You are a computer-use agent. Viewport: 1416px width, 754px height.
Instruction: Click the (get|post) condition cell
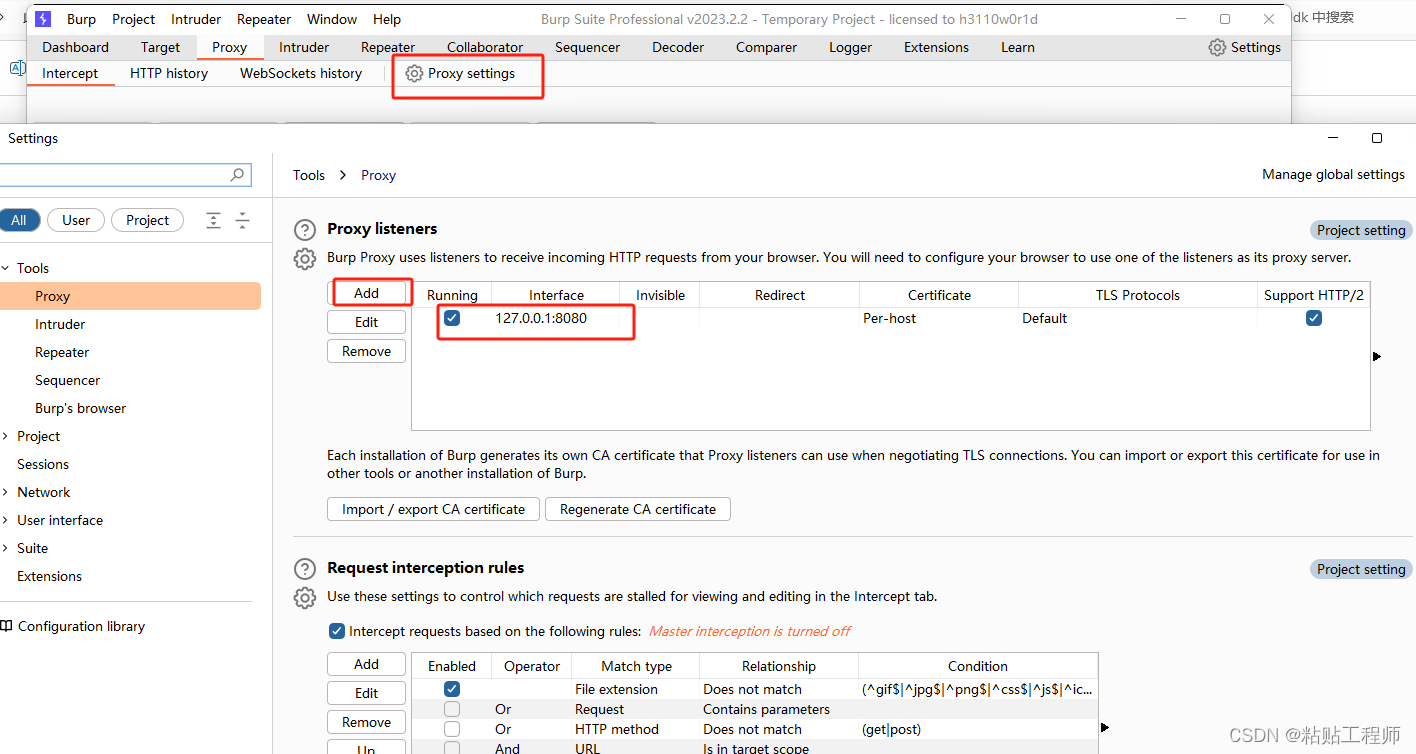(978, 729)
